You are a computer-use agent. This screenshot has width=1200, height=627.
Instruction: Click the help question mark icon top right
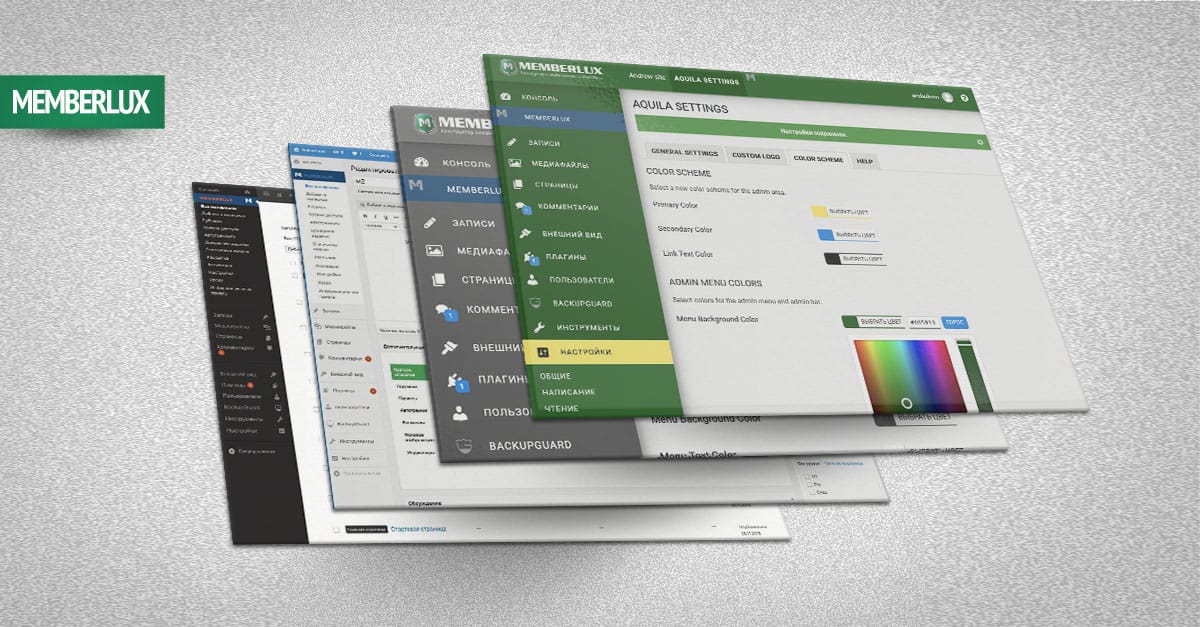coord(964,98)
